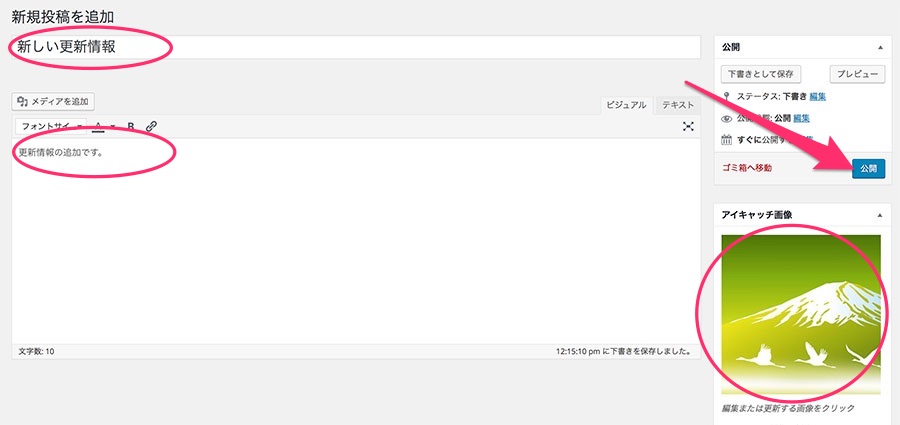
Task: Switch to the テキスト editor tab
Action: 678,105
